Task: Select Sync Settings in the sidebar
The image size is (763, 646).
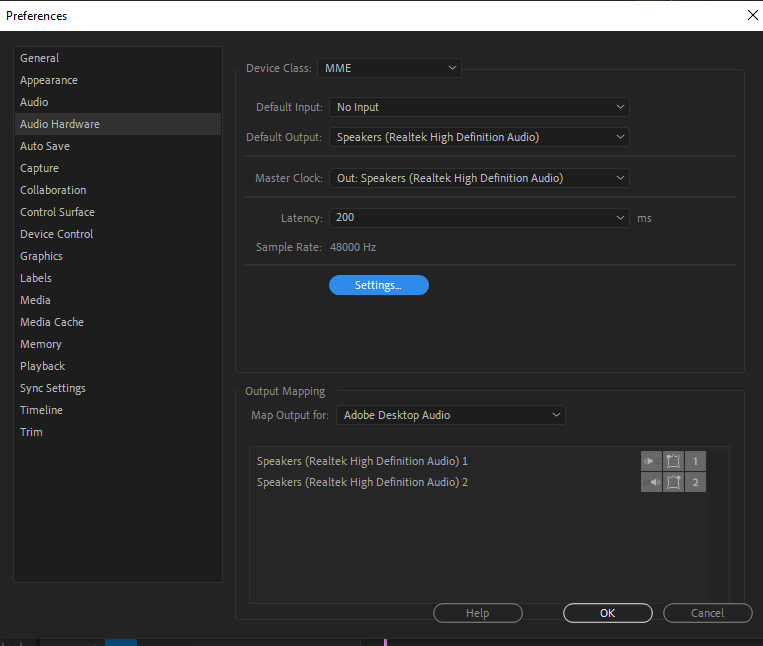Action: (x=118, y=388)
